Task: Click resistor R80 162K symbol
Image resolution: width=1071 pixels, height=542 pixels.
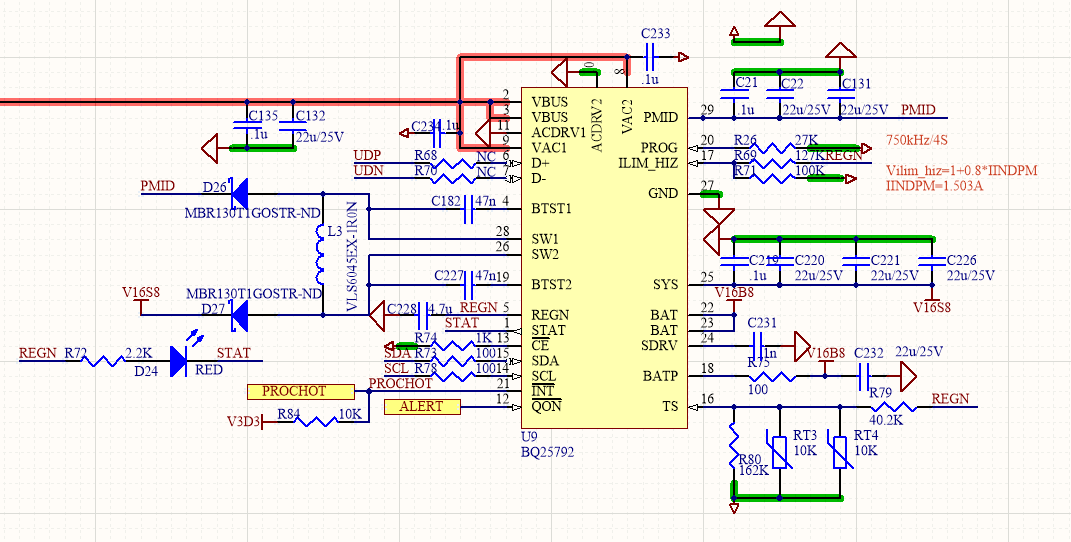Action: click(734, 445)
